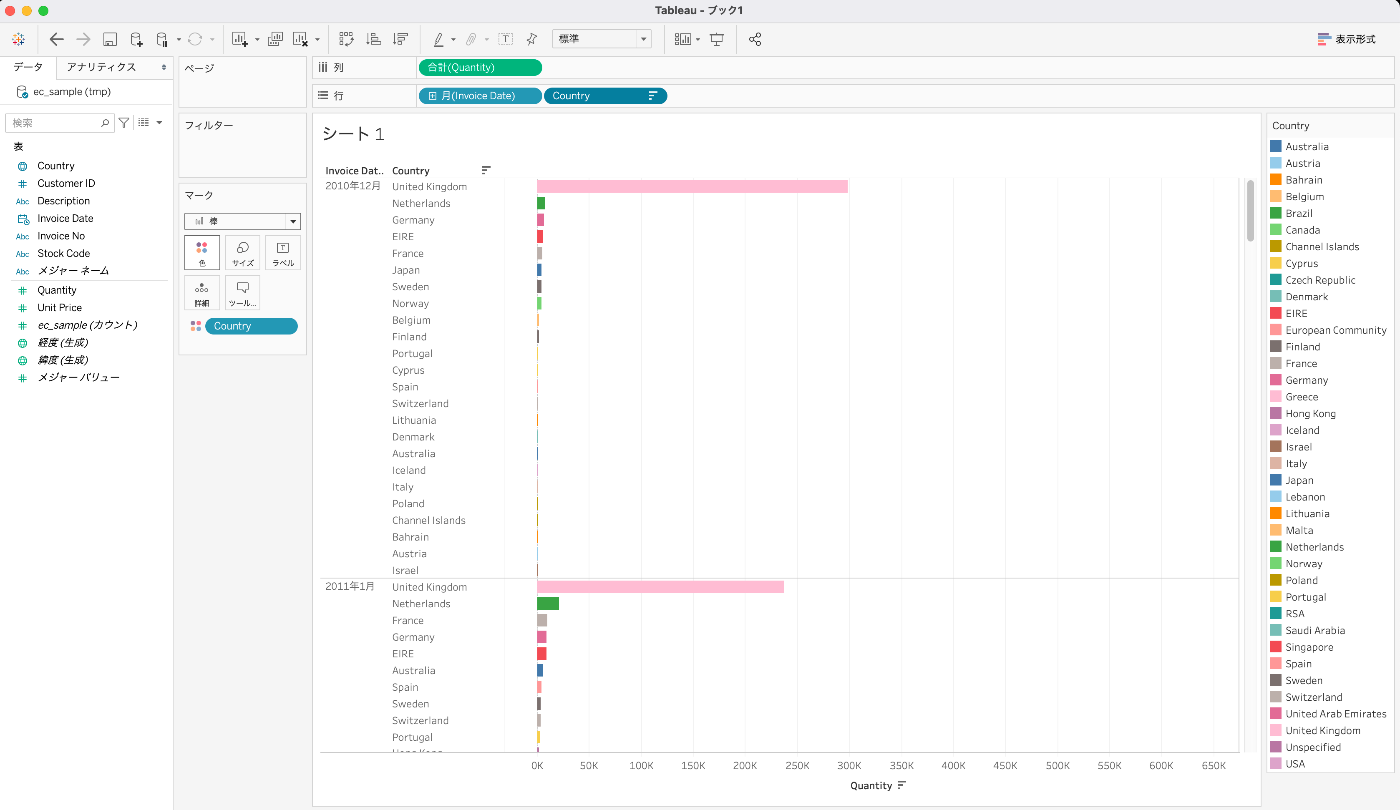Click the run update refresh icon
Viewport: 1400px width, 810px height.
pyautogui.click(x=195, y=39)
